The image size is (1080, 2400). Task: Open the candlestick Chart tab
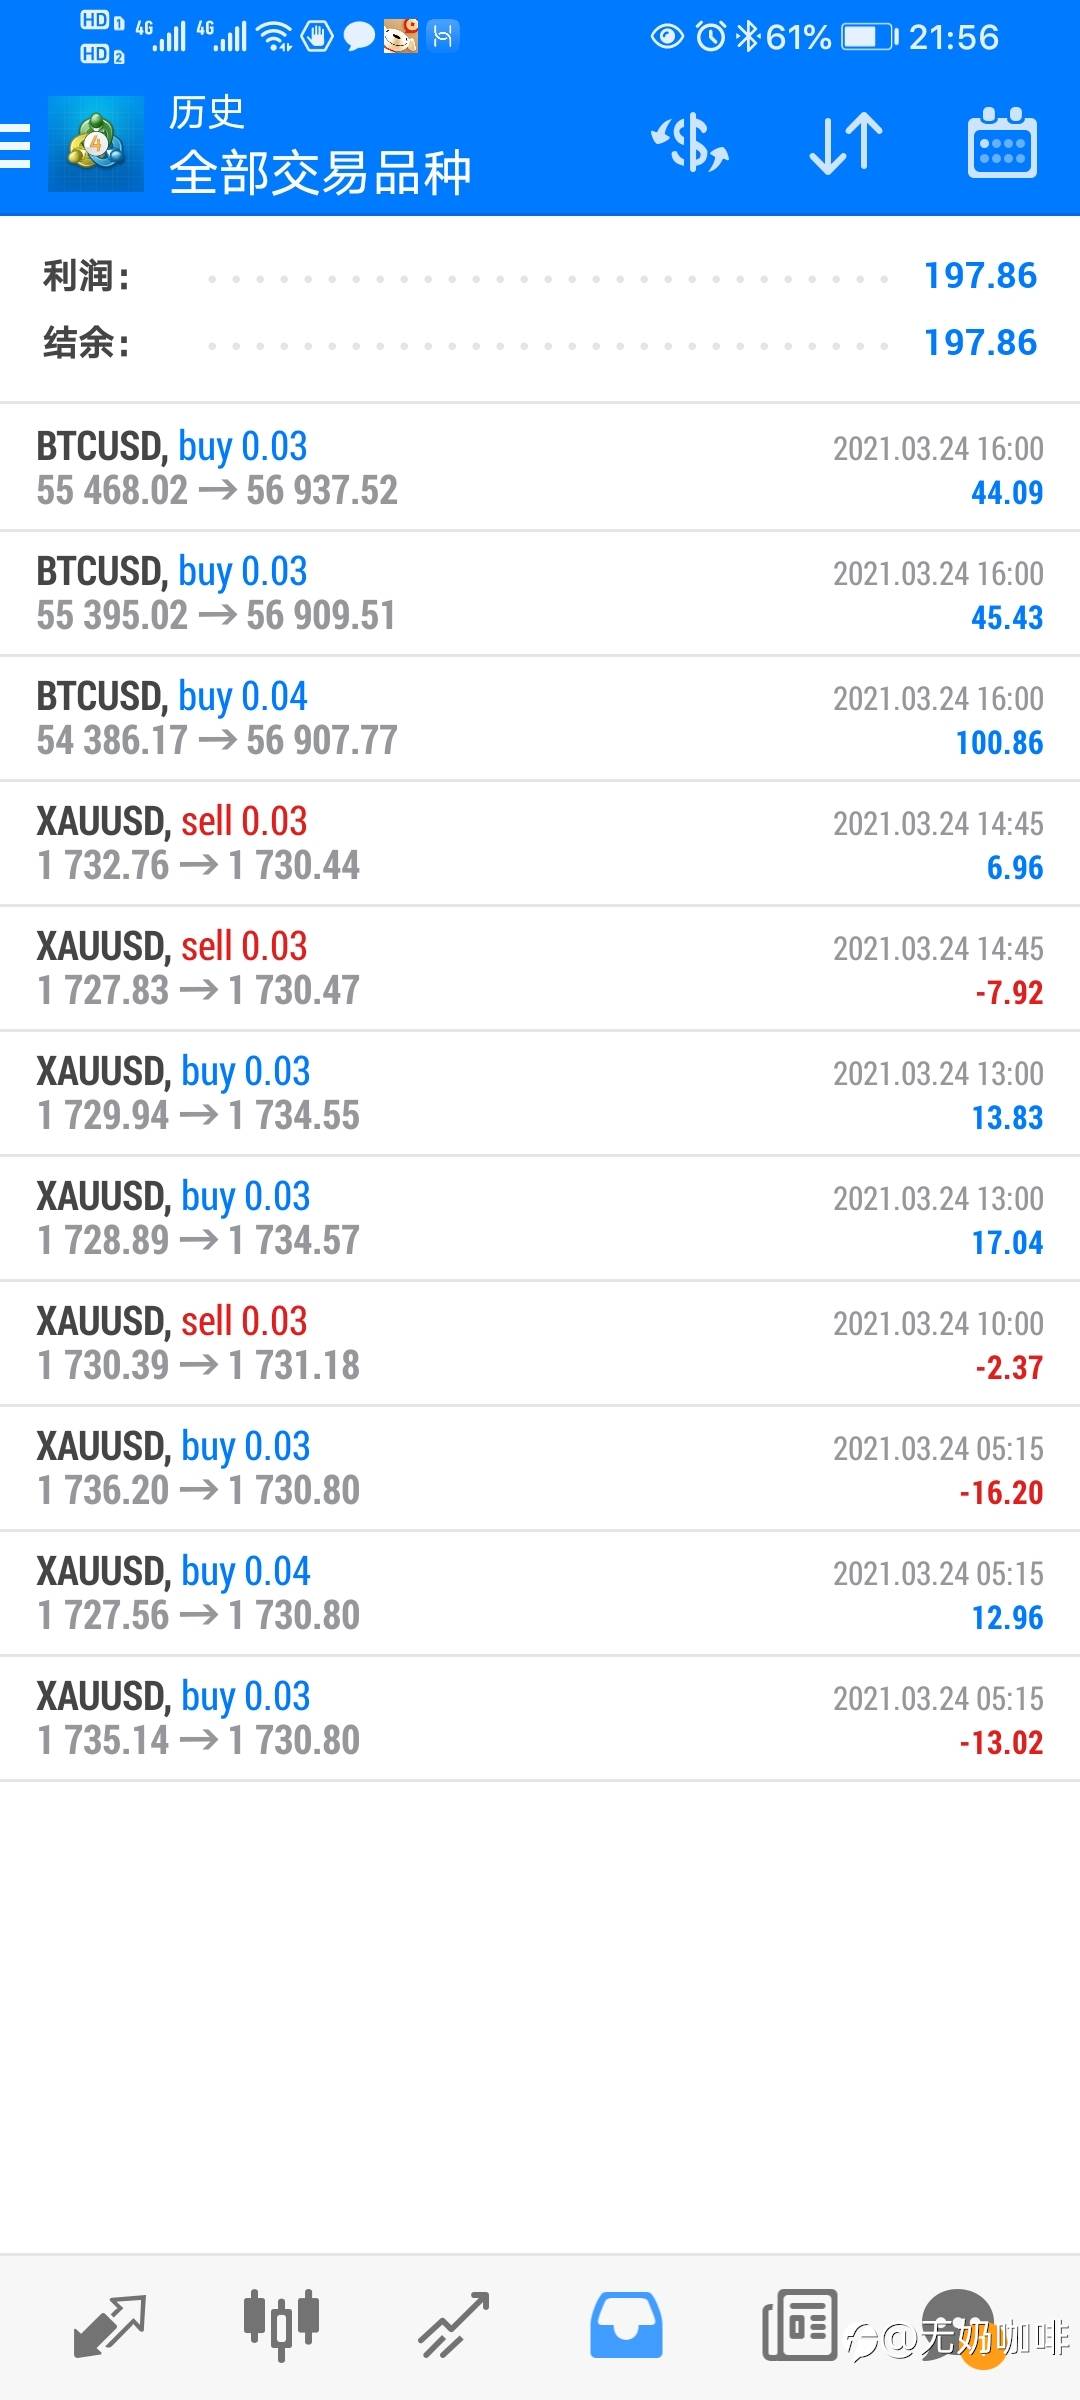pyautogui.click(x=281, y=2324)
